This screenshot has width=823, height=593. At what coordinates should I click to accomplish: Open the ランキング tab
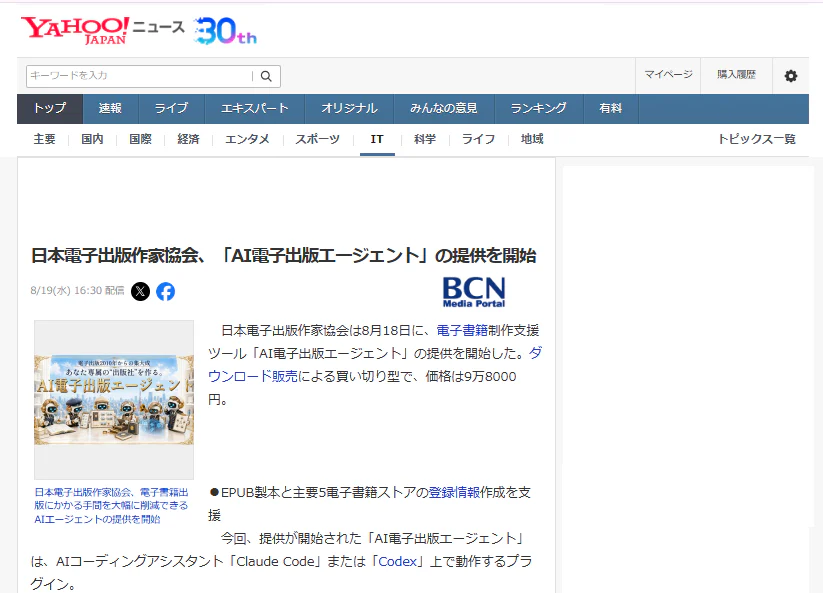(539, 109)
